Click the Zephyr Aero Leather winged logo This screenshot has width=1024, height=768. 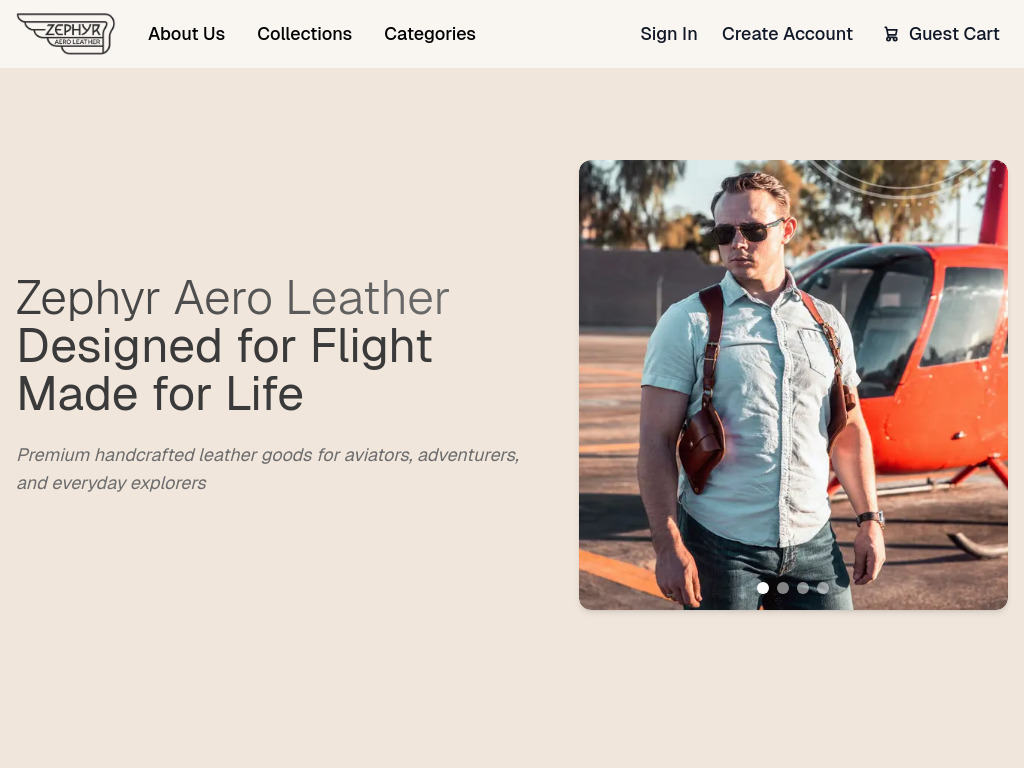click(x=66, y=34)
